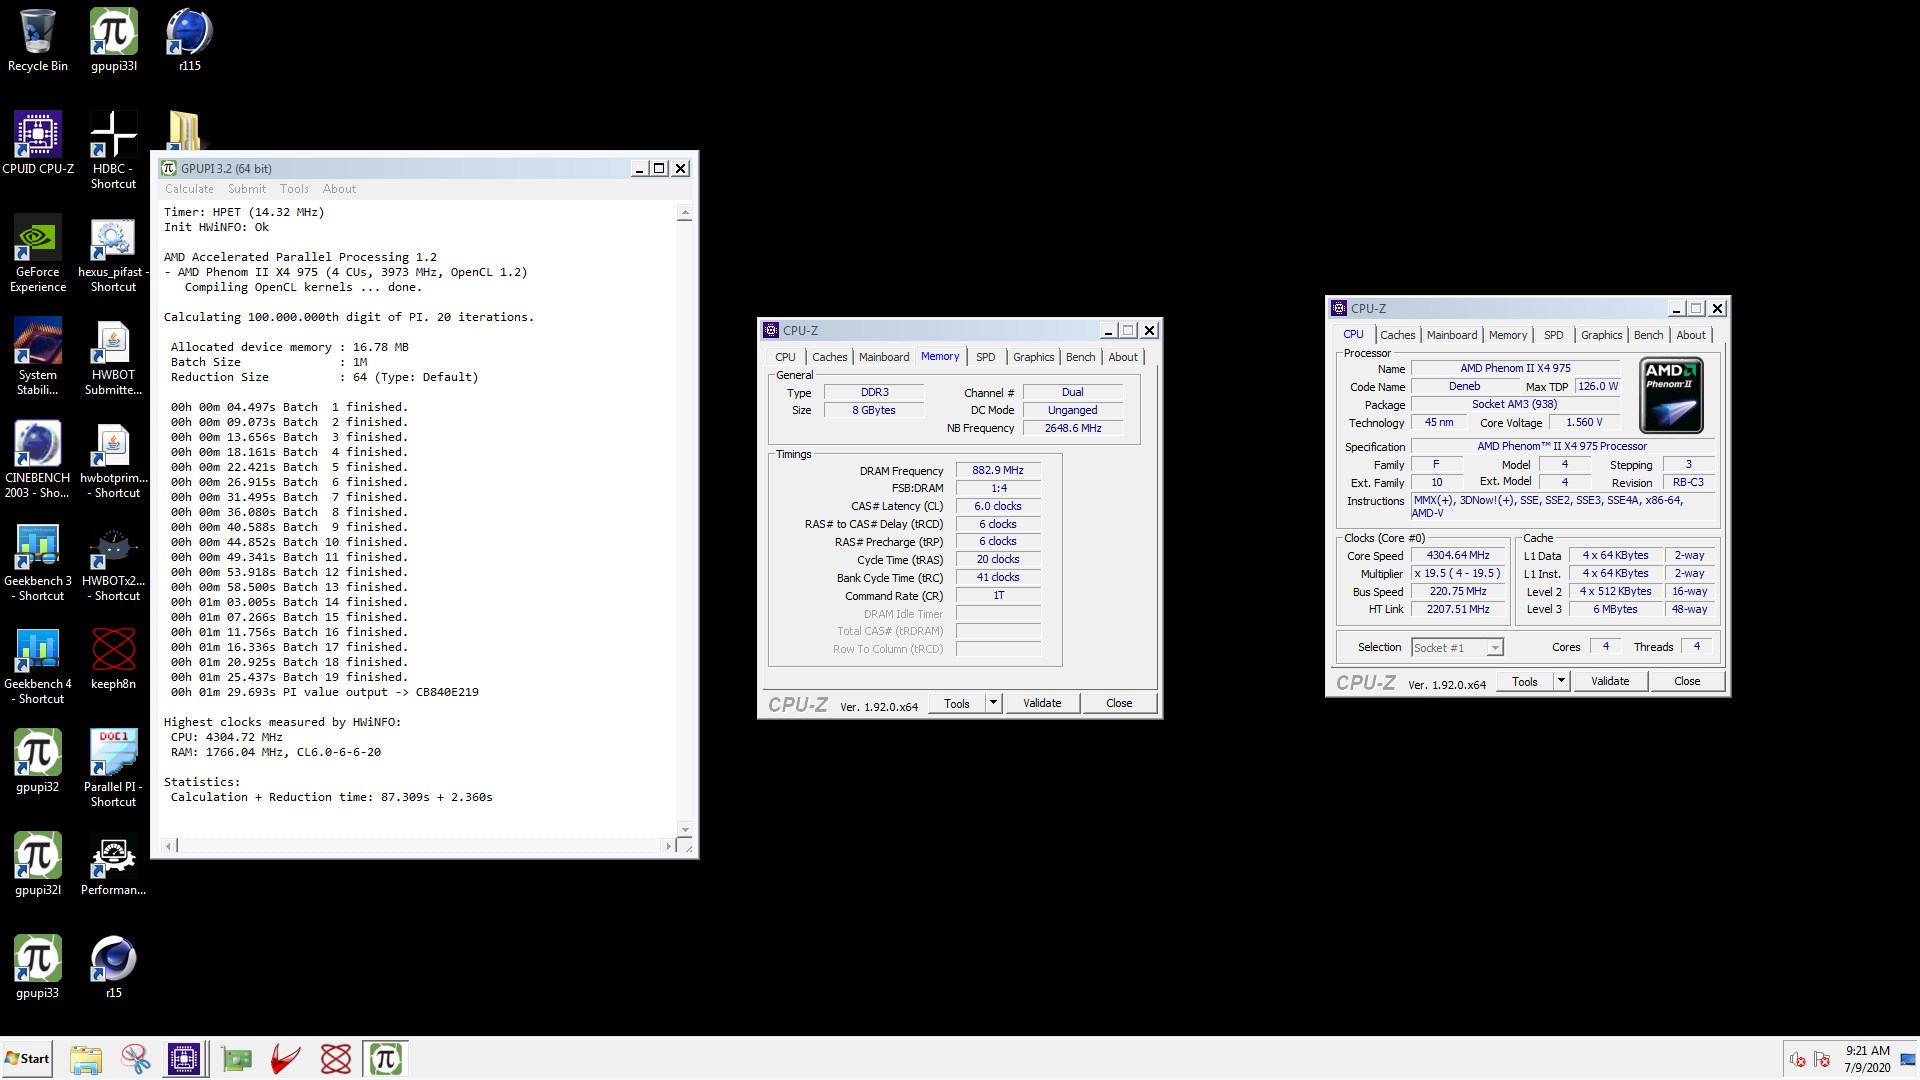
Task: Select the keeph8n desktop icon
Action: pyautogui.click(x=113, y=658)
